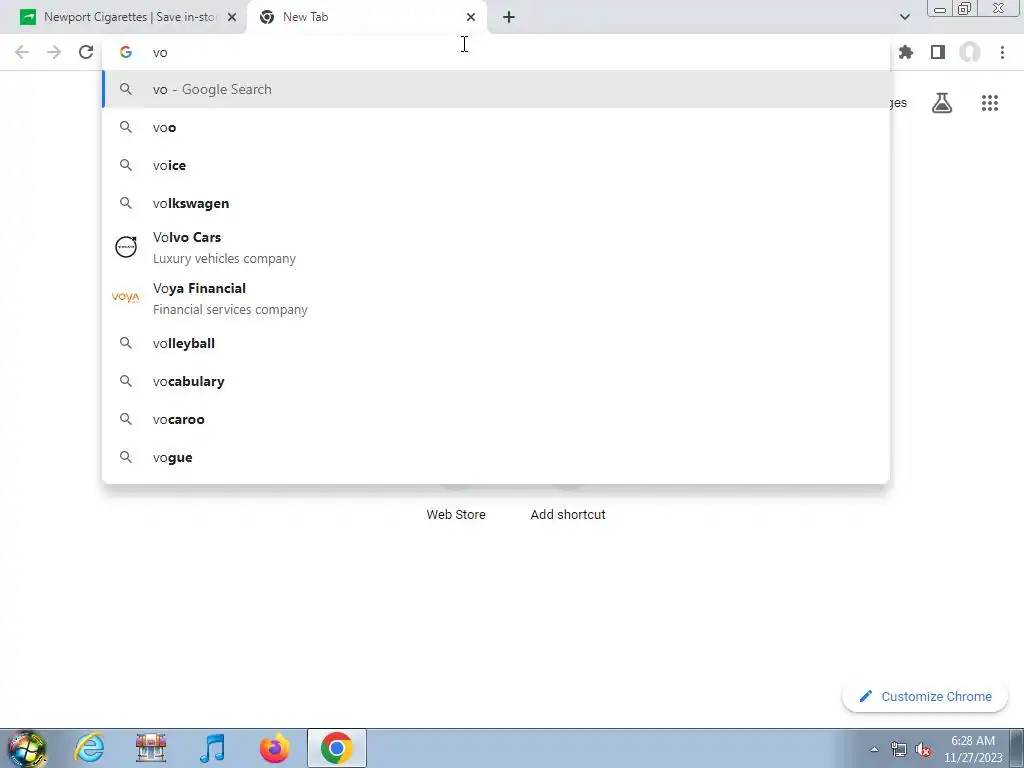Open the Windows Start menu

(27, 748)
